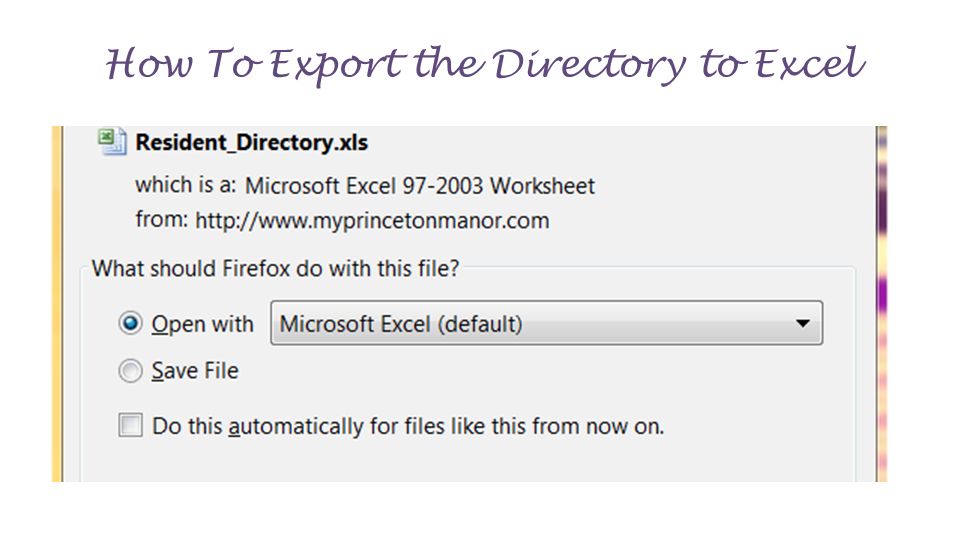Click the myprincetonmanor.com source URL
The height and width of the screenshot is (540, 960).
[x=372, y=220]
